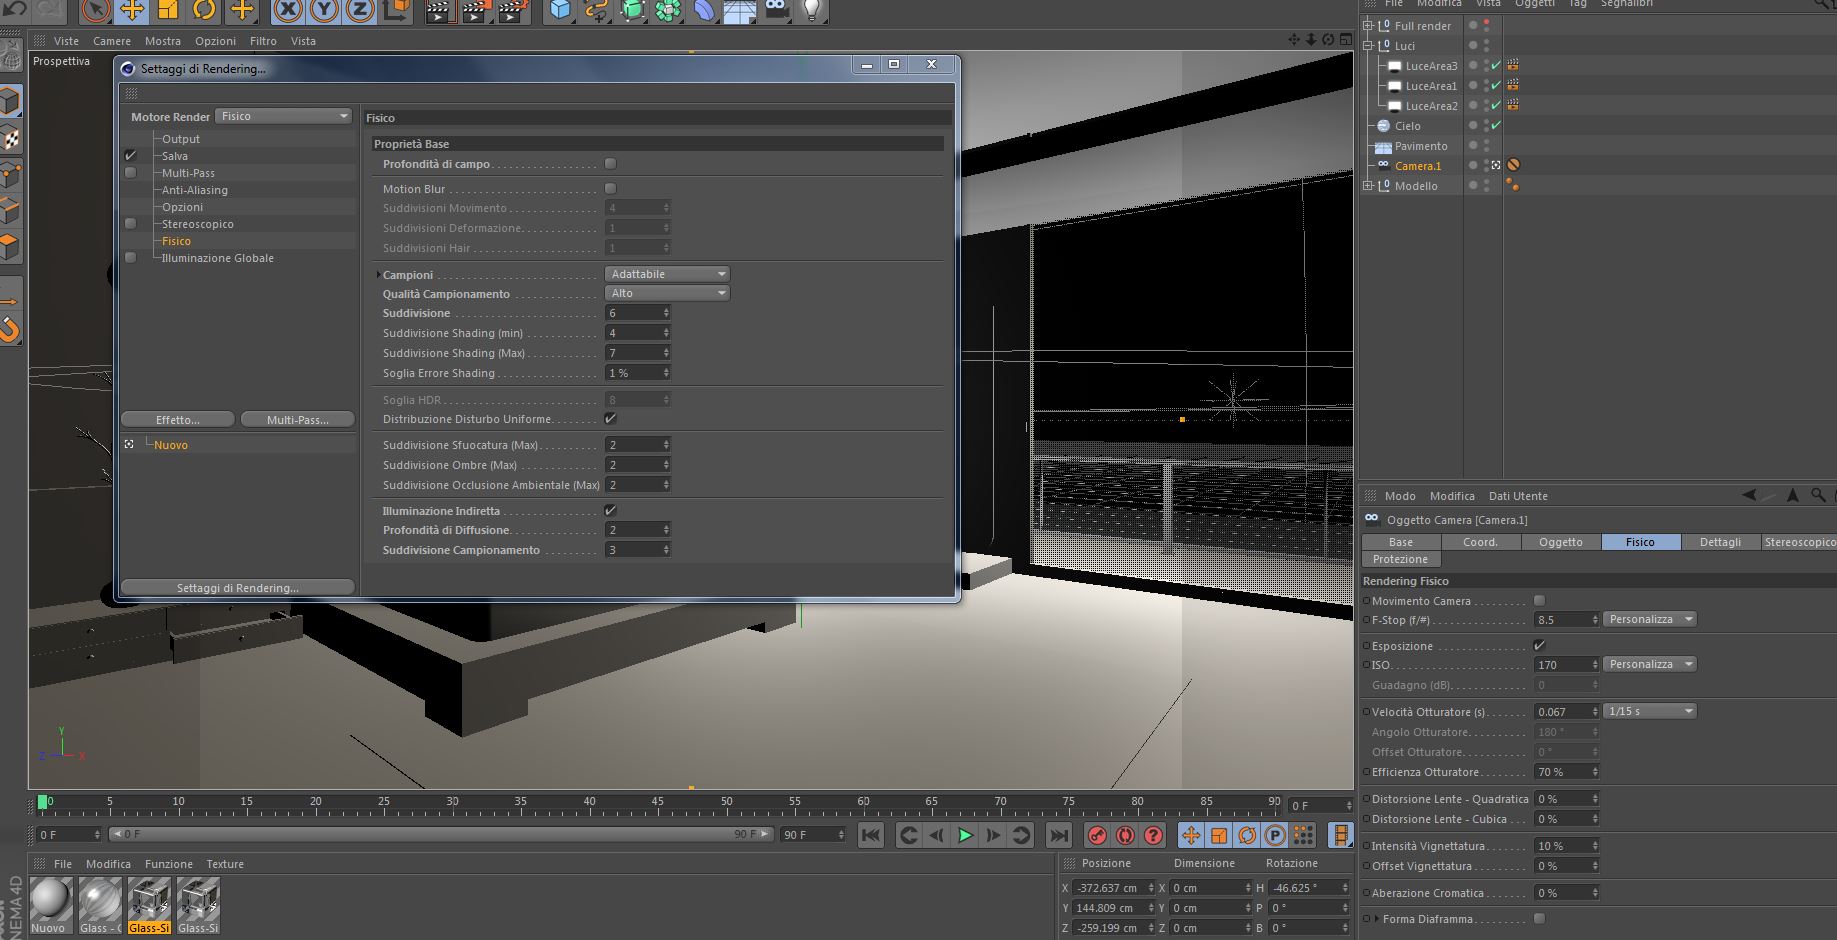Enable Movimento Camera checkbox
The height and width of the screenshot is (940, 1837).
click(1539, 600)
